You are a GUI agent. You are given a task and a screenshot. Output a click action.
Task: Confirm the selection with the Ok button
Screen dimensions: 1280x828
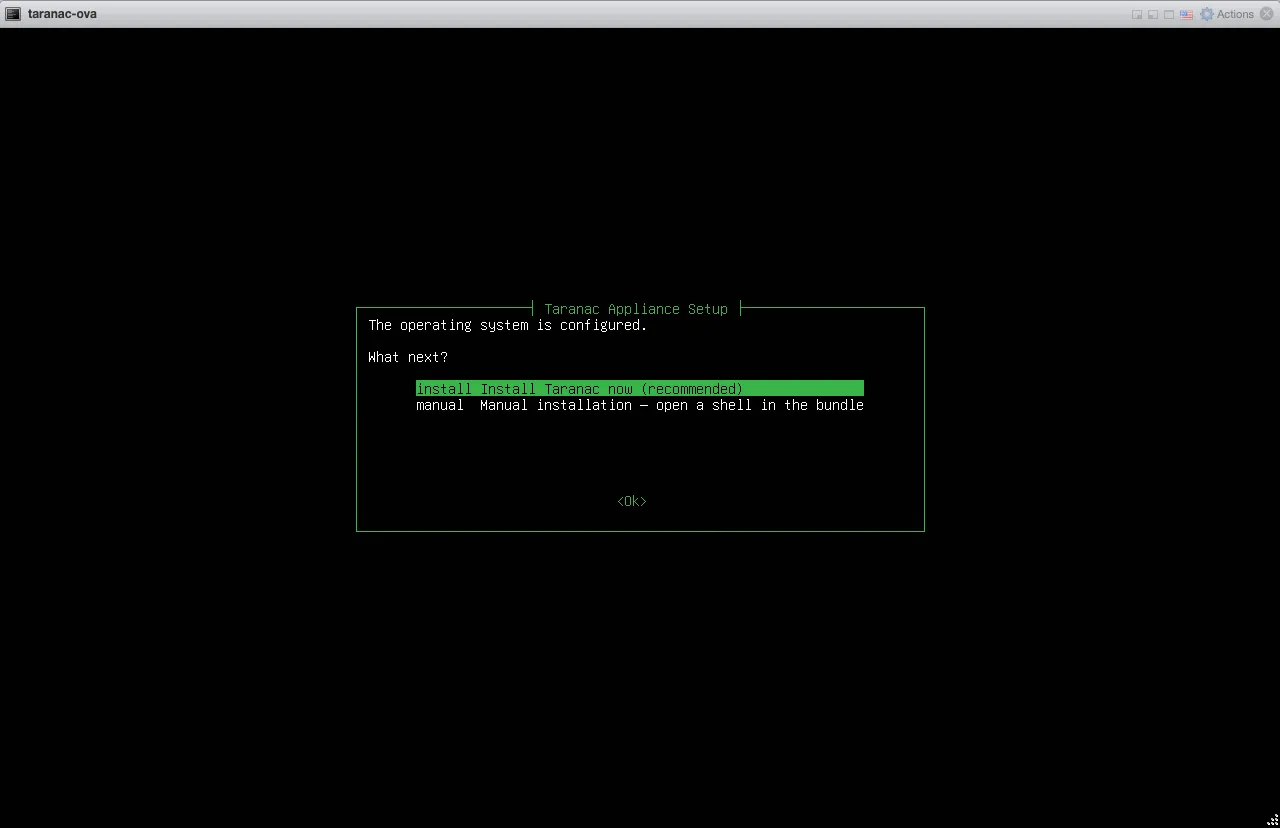click(632, 501)
